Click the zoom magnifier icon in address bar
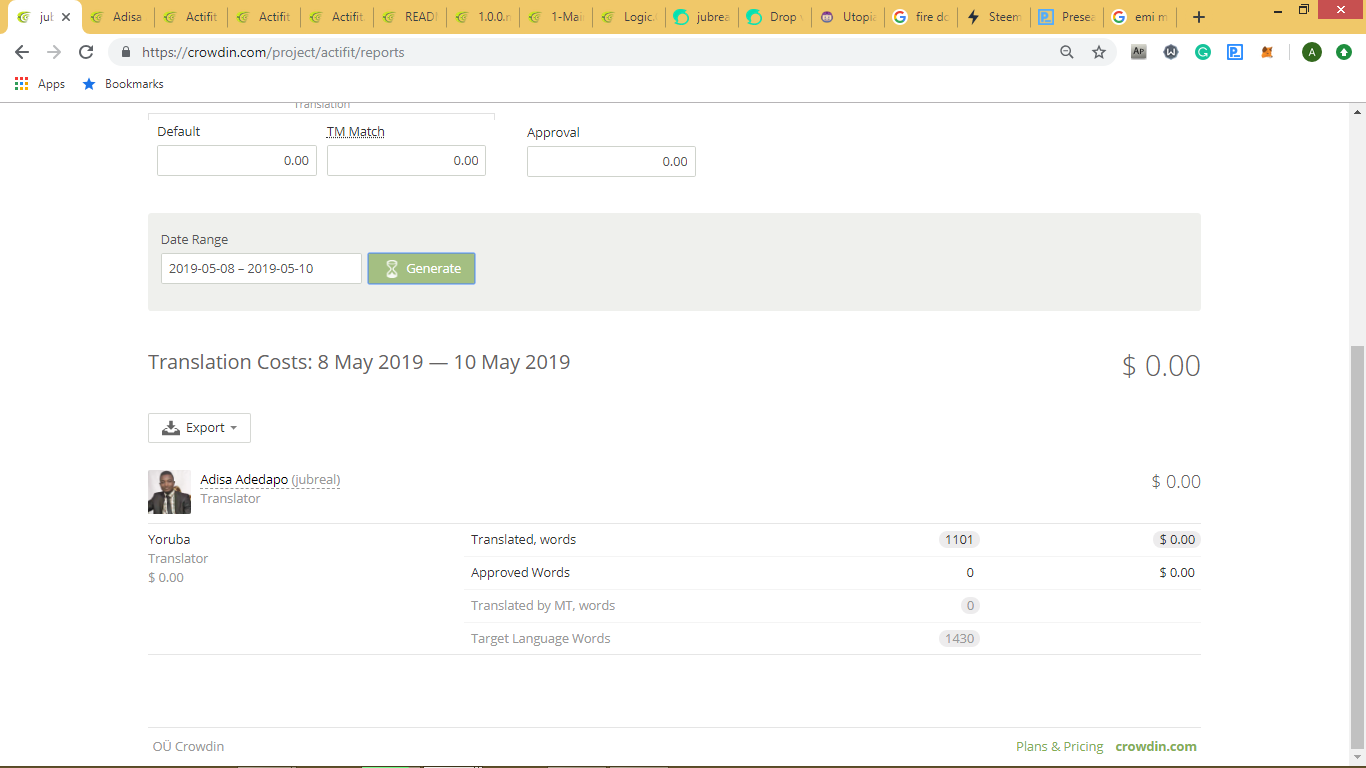 (1067, 52)
